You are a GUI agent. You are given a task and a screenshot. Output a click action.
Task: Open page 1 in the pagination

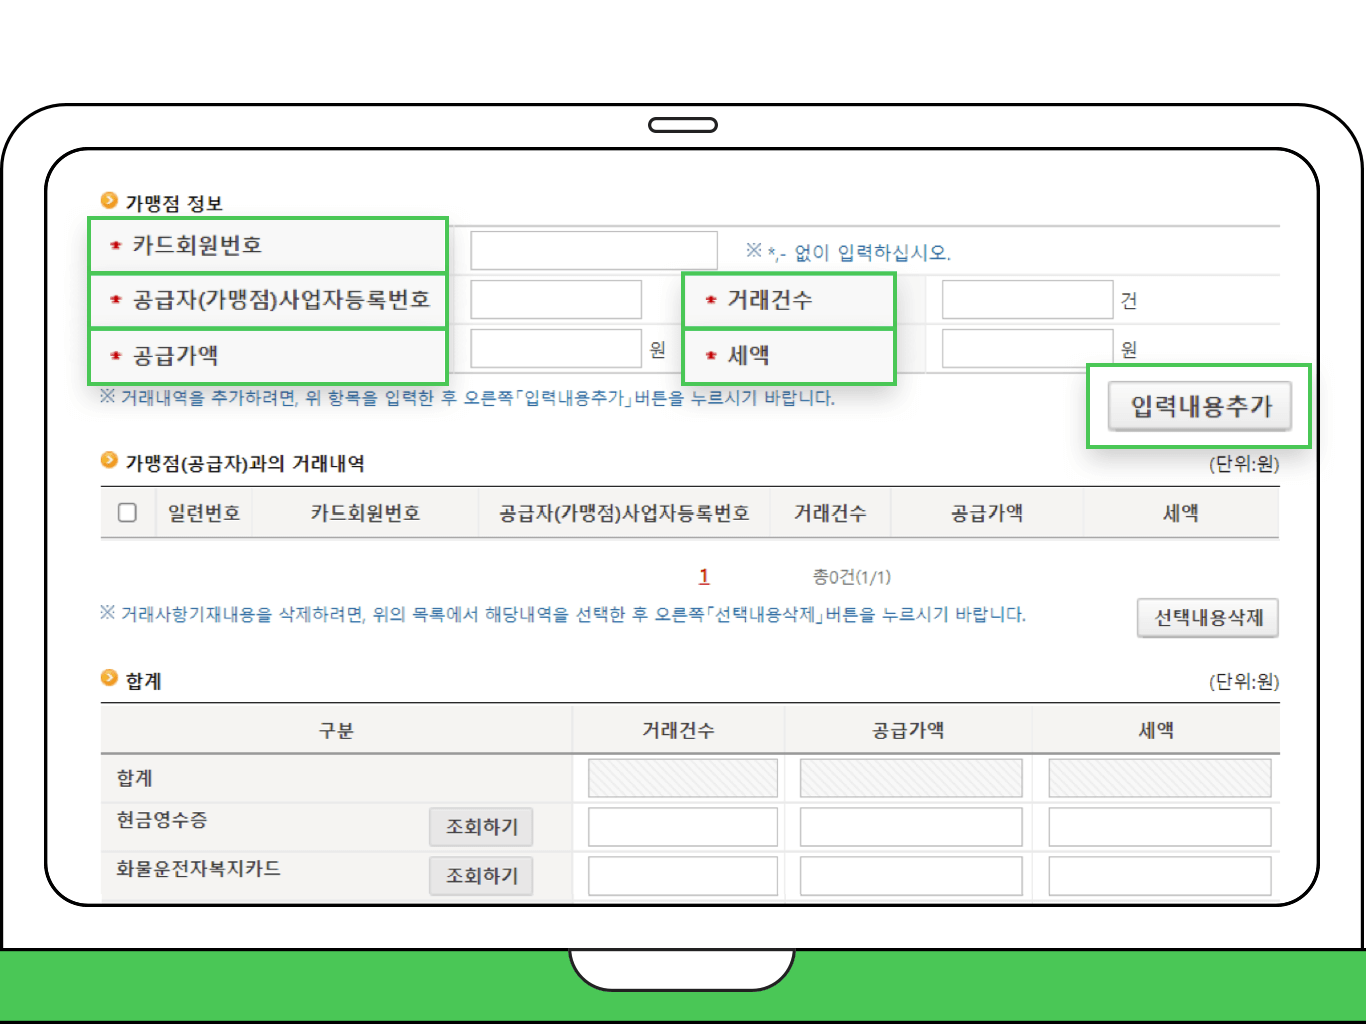click(703, 576)
